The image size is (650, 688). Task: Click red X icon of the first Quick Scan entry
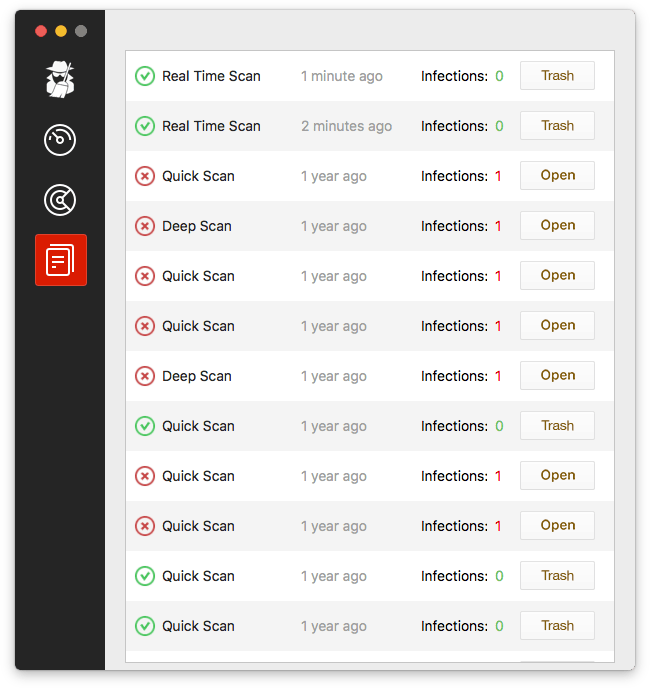[x=144, y=176]
